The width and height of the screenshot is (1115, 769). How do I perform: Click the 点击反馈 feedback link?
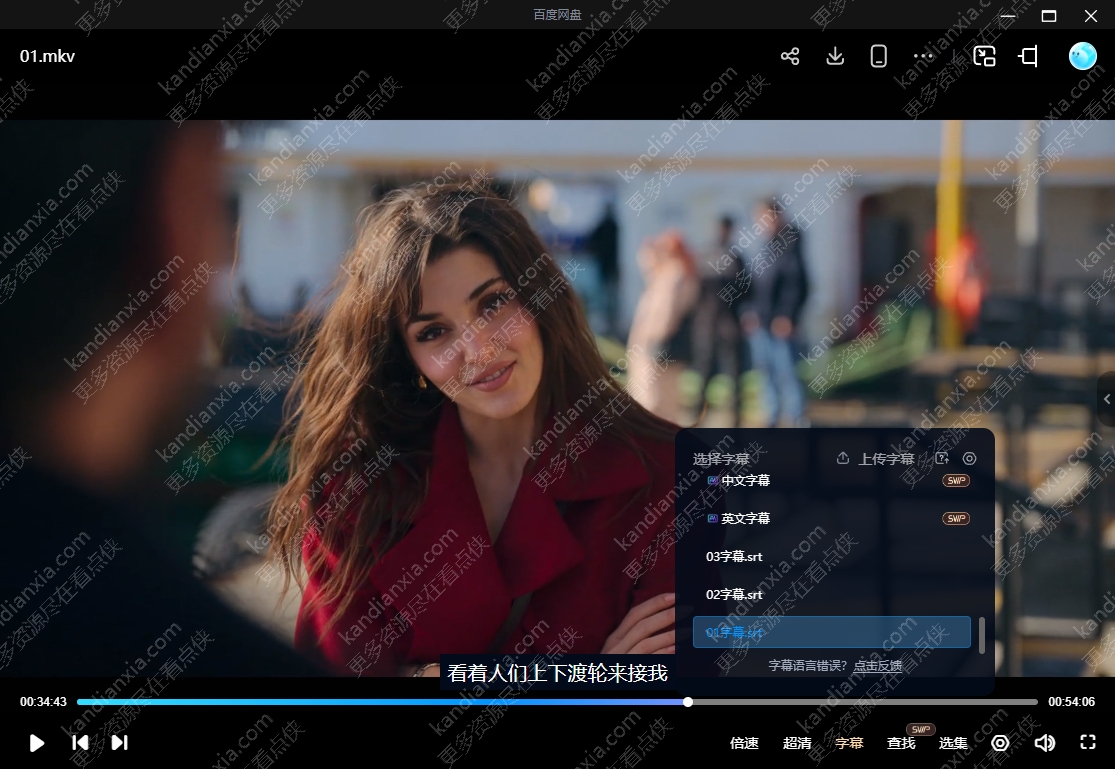click(x=877, y=666)
